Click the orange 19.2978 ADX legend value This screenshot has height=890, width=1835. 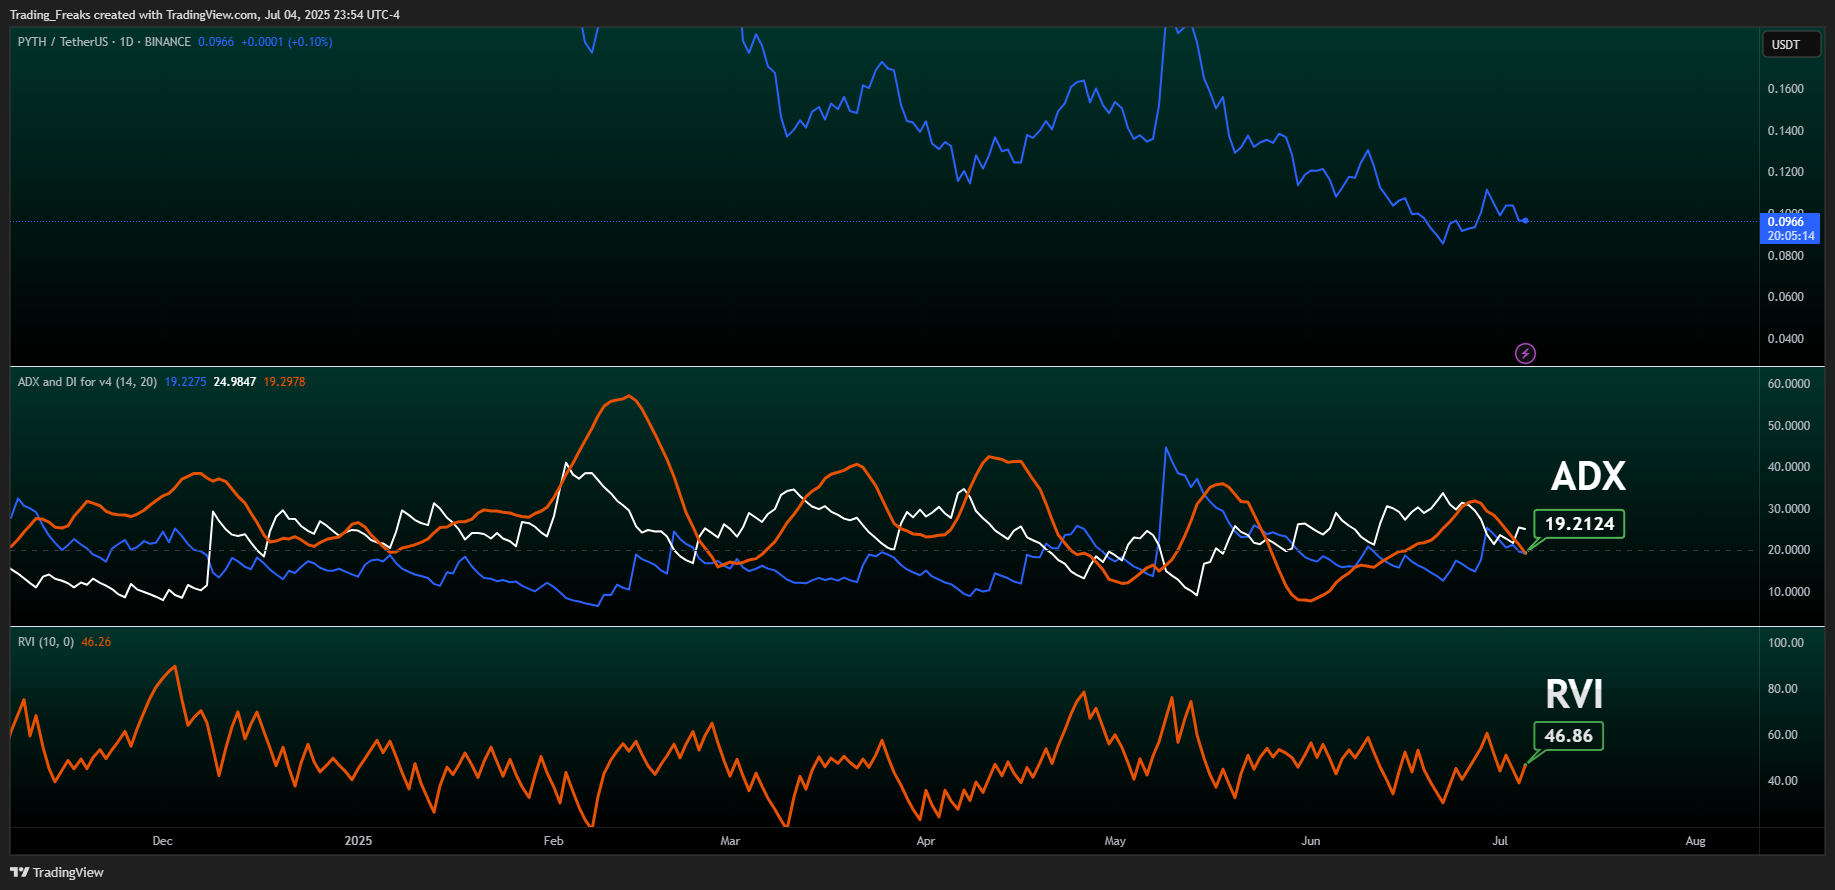point(284,382)
